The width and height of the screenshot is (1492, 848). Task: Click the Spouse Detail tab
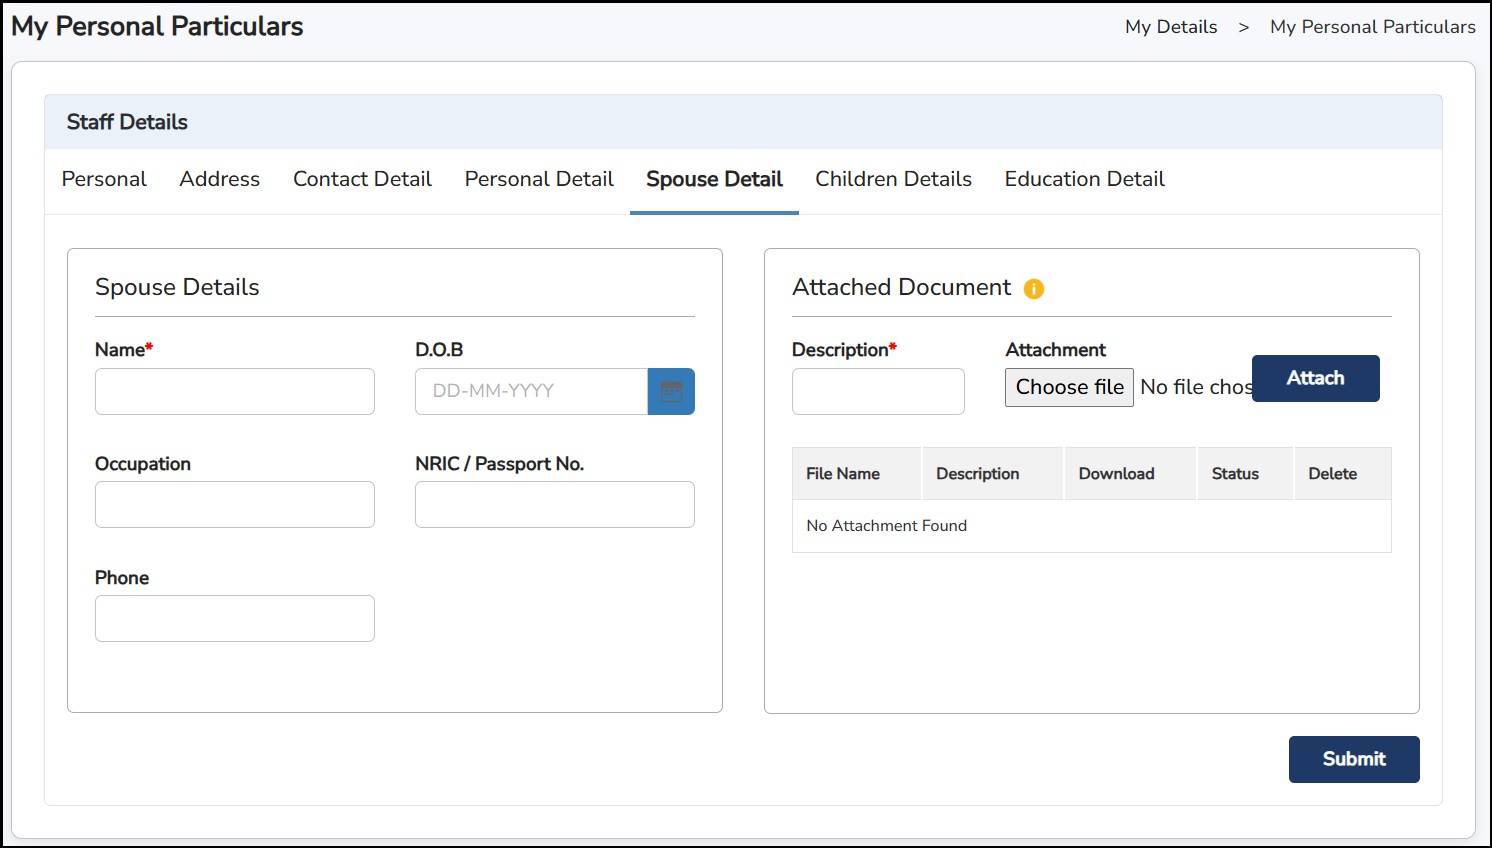click(714, 179)
